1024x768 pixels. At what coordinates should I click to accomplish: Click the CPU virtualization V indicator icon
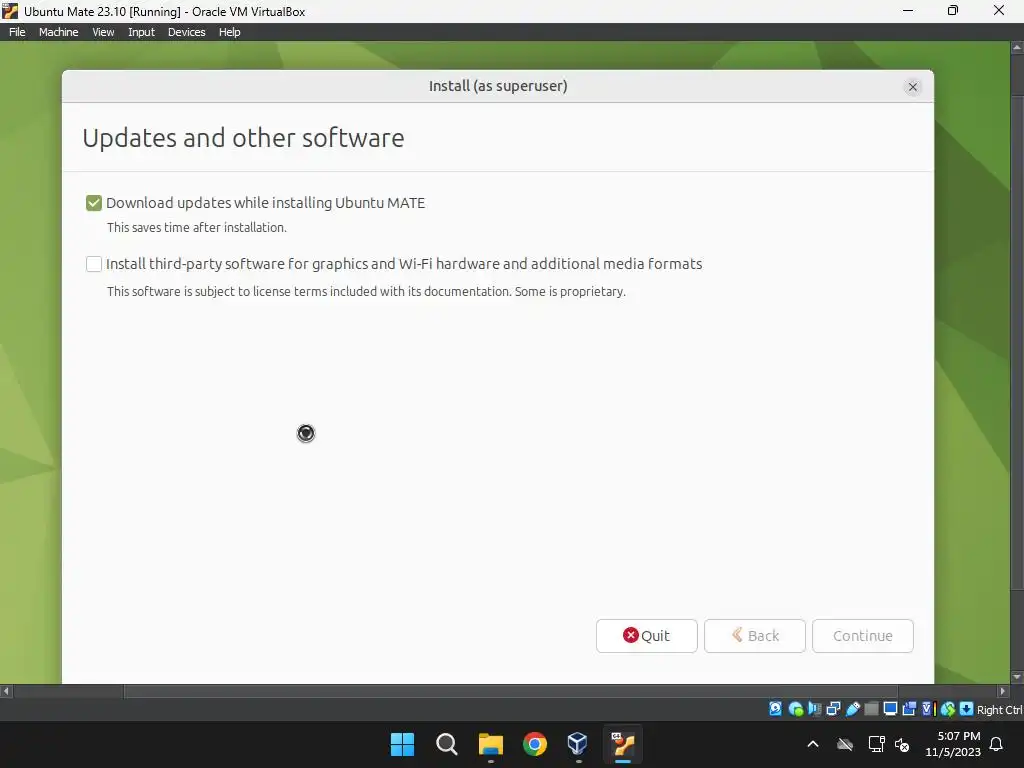(x=928, y=709)
